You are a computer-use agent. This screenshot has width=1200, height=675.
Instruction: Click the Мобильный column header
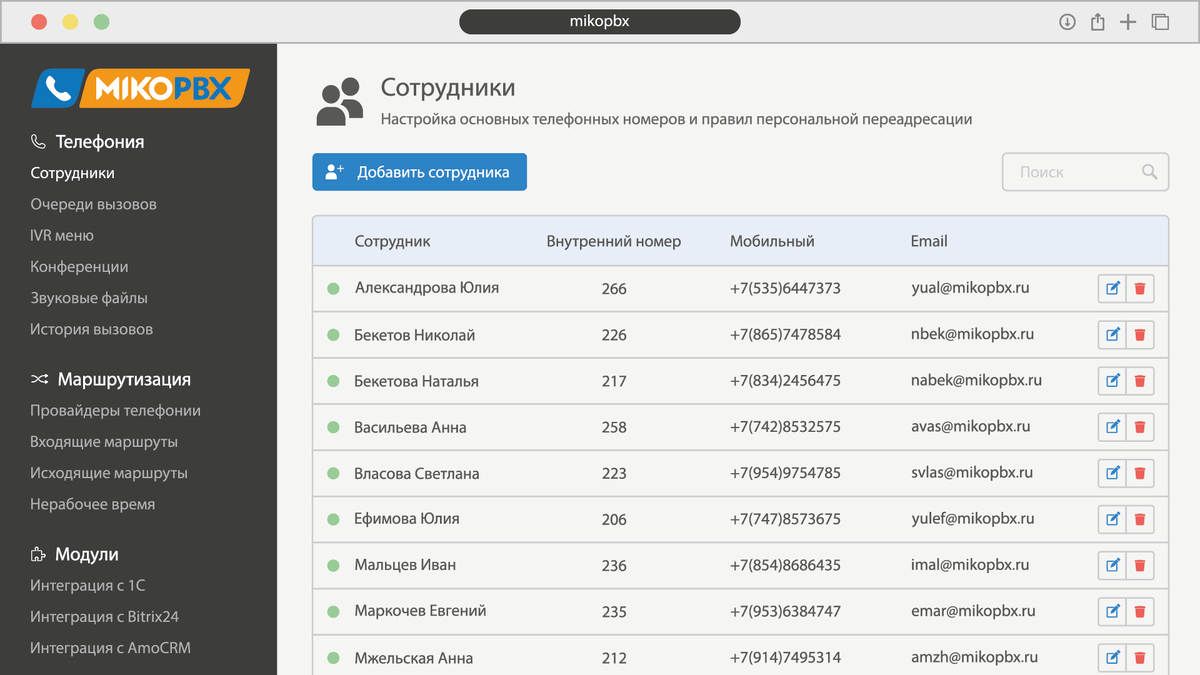pyautogui.click(x=772, y=241)
